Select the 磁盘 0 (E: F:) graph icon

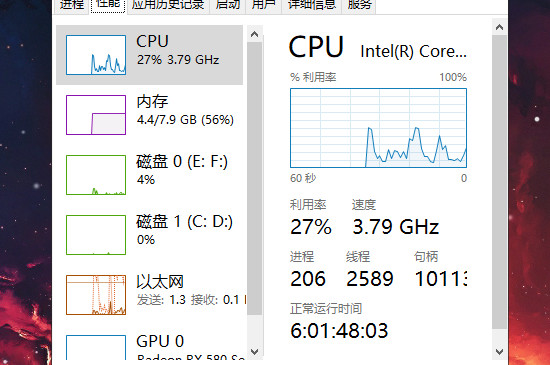(x=96, y=175)
